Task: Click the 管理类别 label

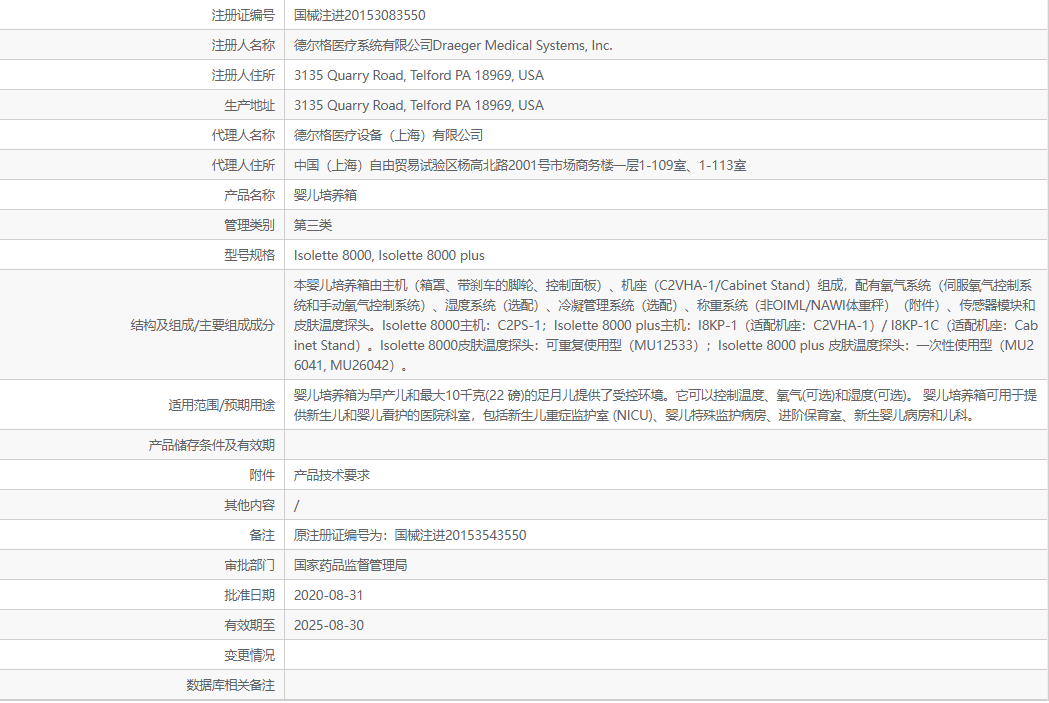Action: pos(249,225)
